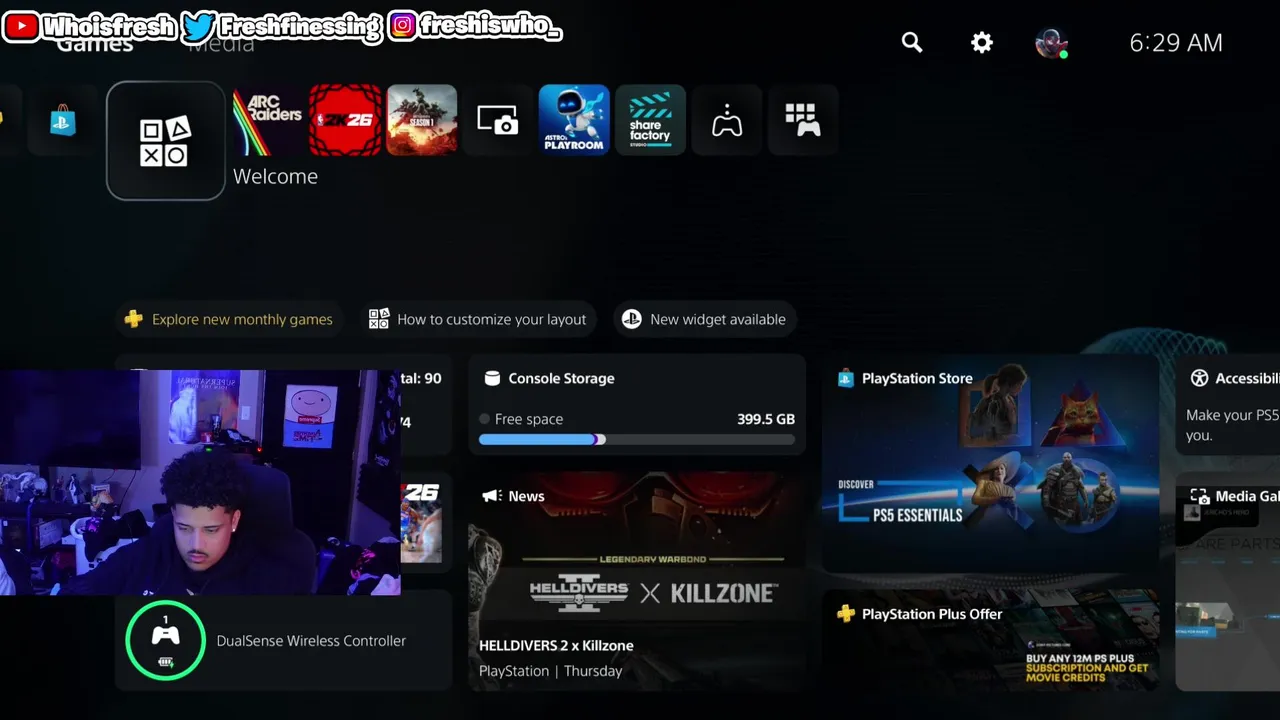Image resolution: width=1280 pixels, height=720 pixels.
Task: Click the PlayStation Plus icon by monthly games
Action: click(x=133, y=319)
